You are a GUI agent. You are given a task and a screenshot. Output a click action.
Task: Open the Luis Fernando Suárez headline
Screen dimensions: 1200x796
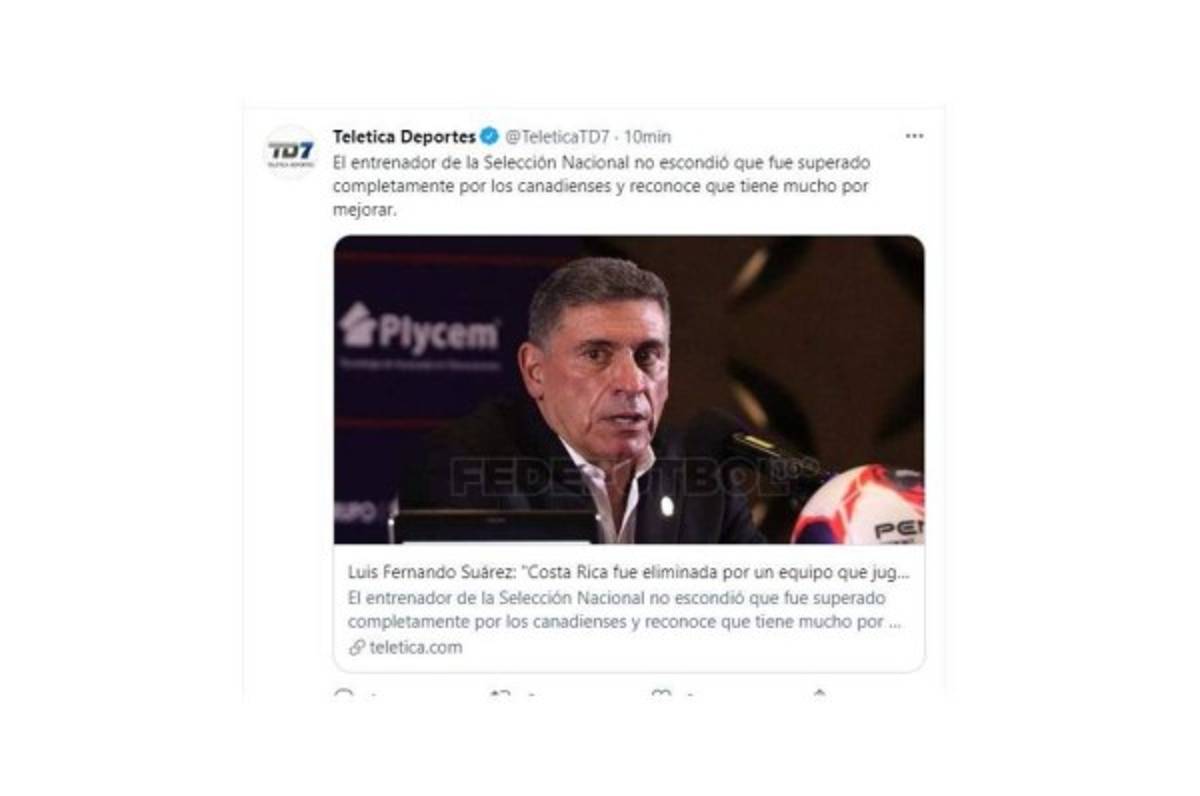click(629, 574)
